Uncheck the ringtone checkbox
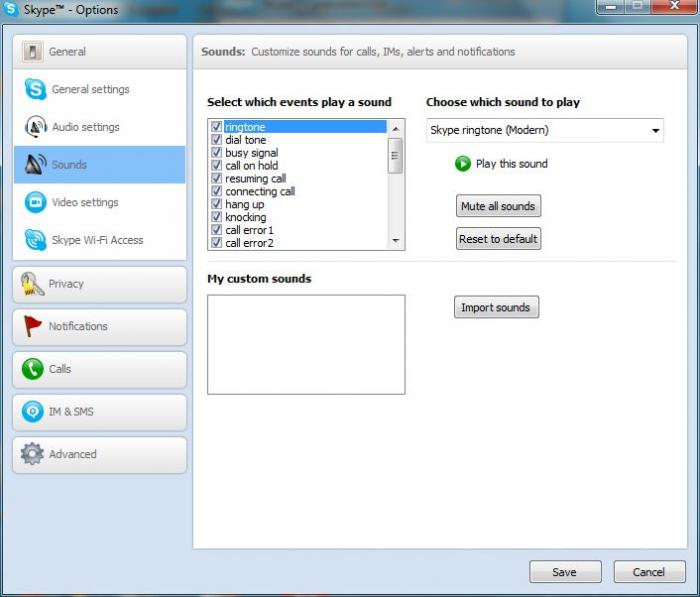Screen dimensions: 700x597 tap(217, 127)
